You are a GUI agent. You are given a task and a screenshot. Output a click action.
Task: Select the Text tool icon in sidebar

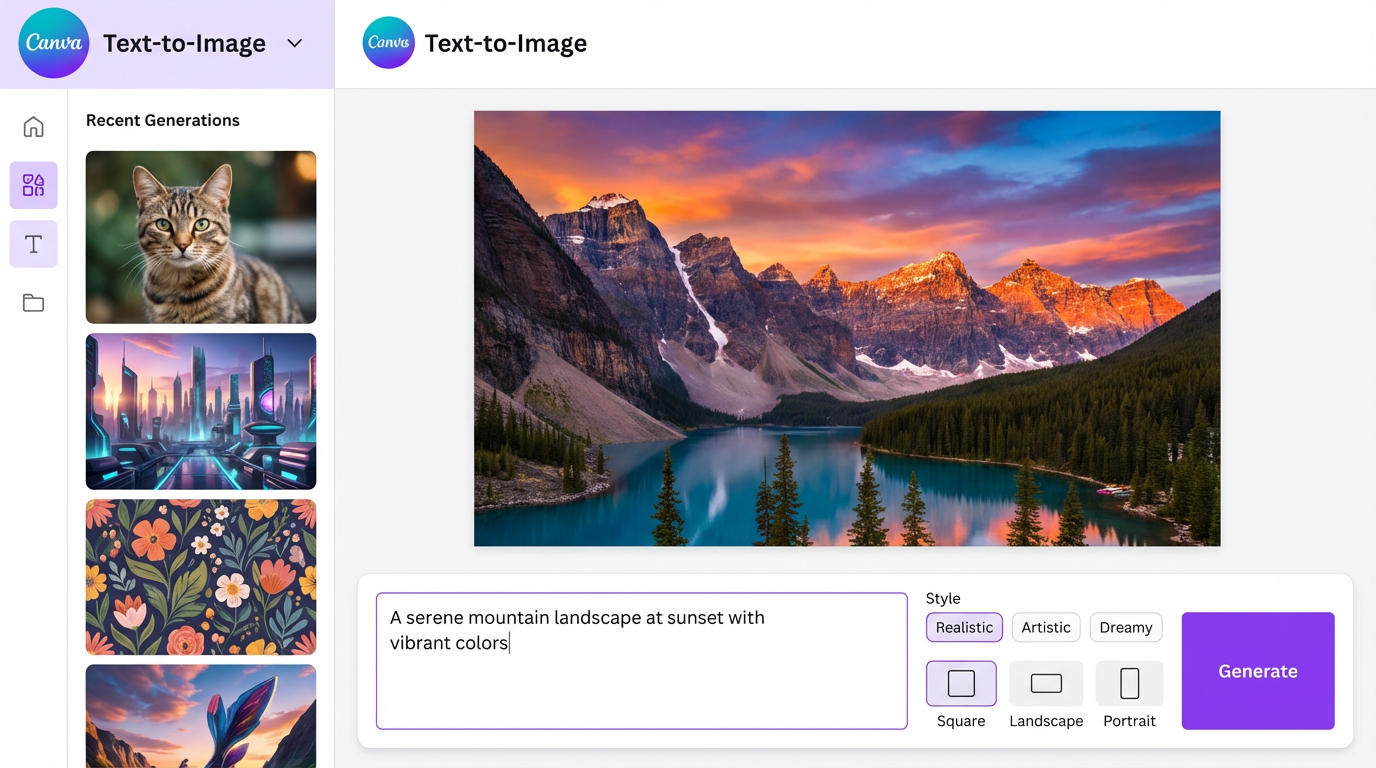point(33,244)
